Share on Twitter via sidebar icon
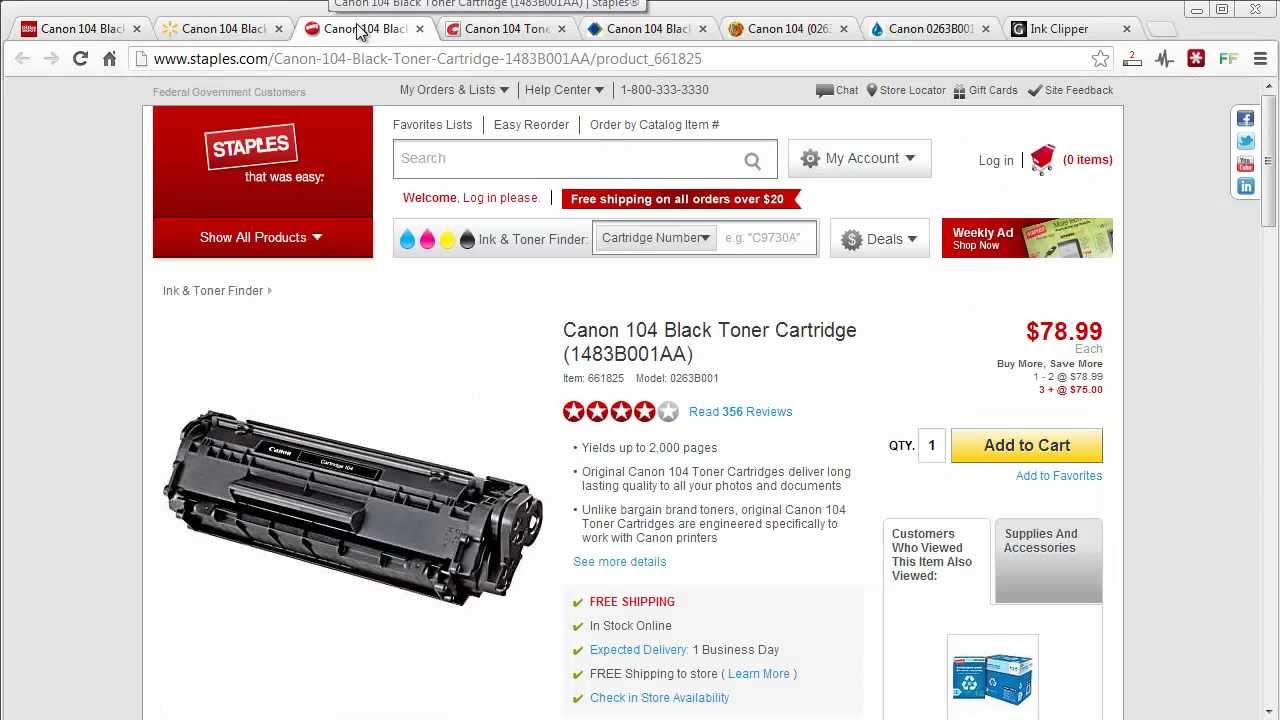1280x720 pixels. pyautogui.click(x=1246, y=142)
